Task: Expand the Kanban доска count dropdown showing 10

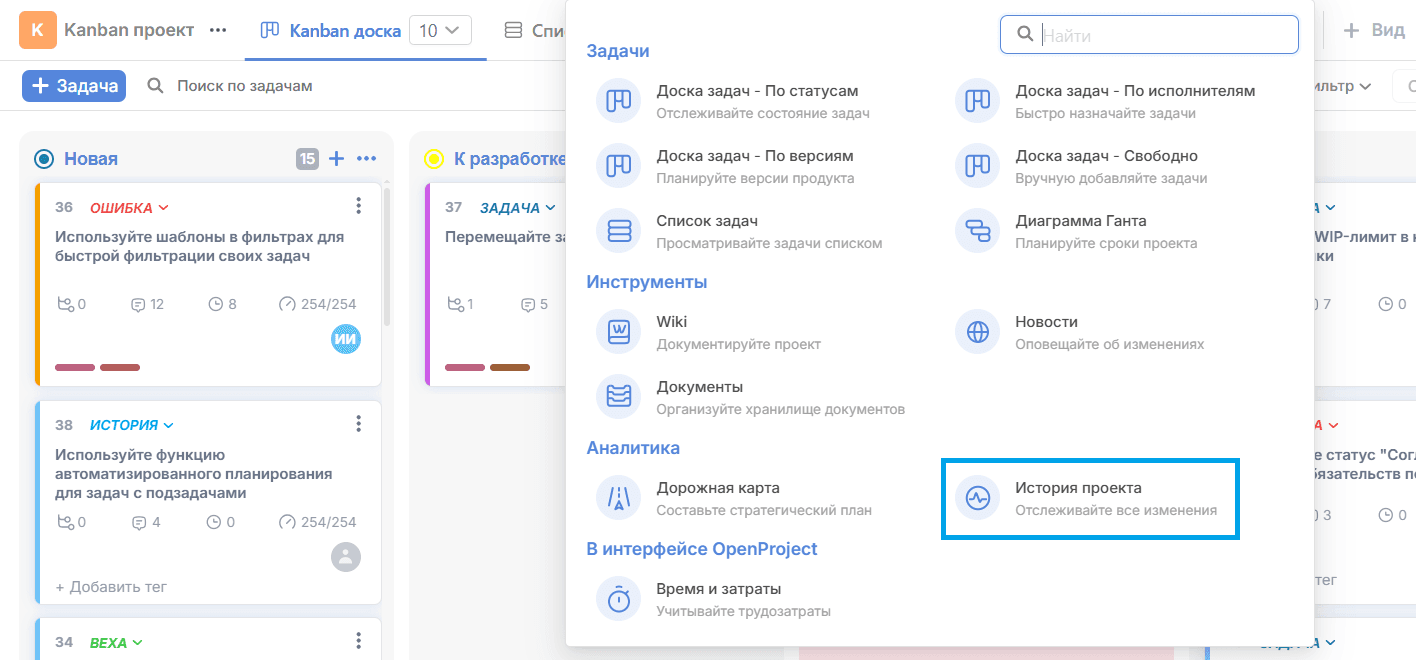Action: pyautogui.click(x=440, y=31)
